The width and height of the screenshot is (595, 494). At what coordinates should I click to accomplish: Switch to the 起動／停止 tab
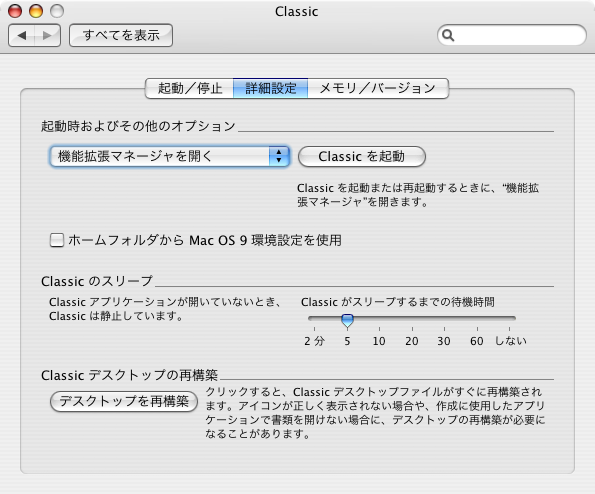click(x=189, y=88)
